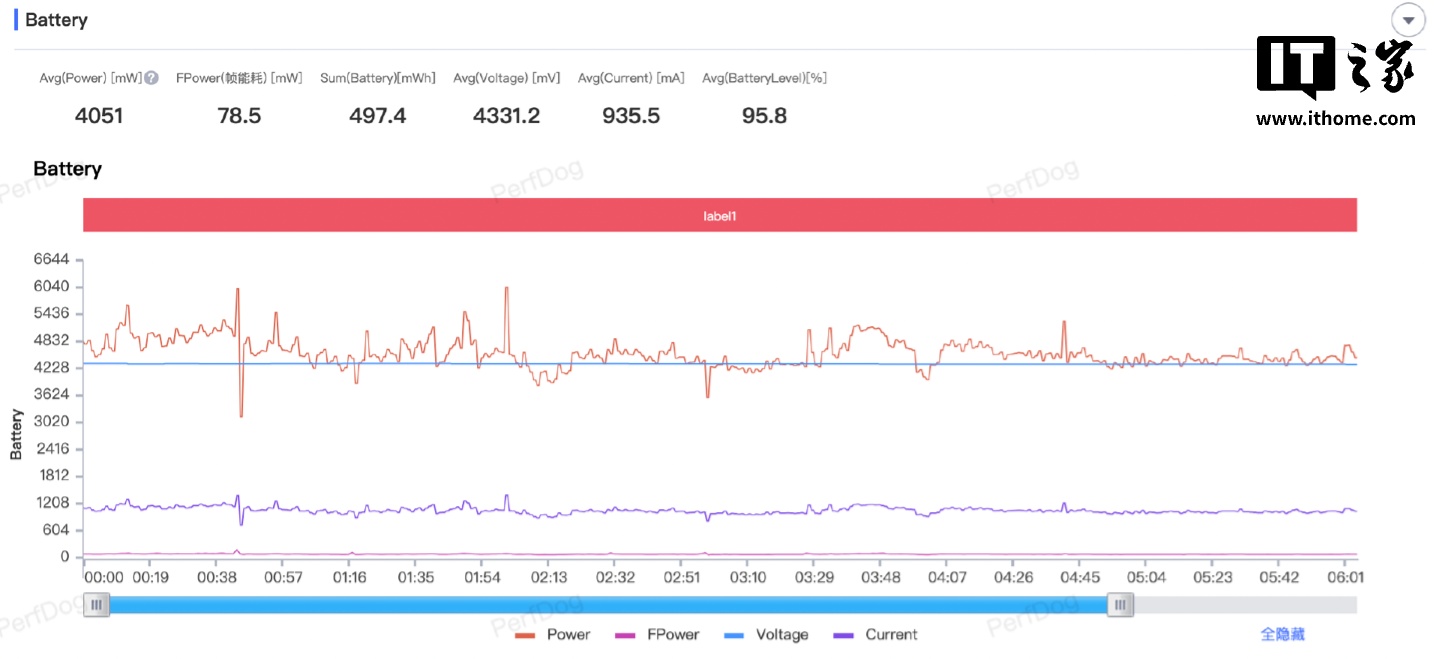Click the left handle of the range slider
The width and height of the screenshot is (1440, 659).
96,605
